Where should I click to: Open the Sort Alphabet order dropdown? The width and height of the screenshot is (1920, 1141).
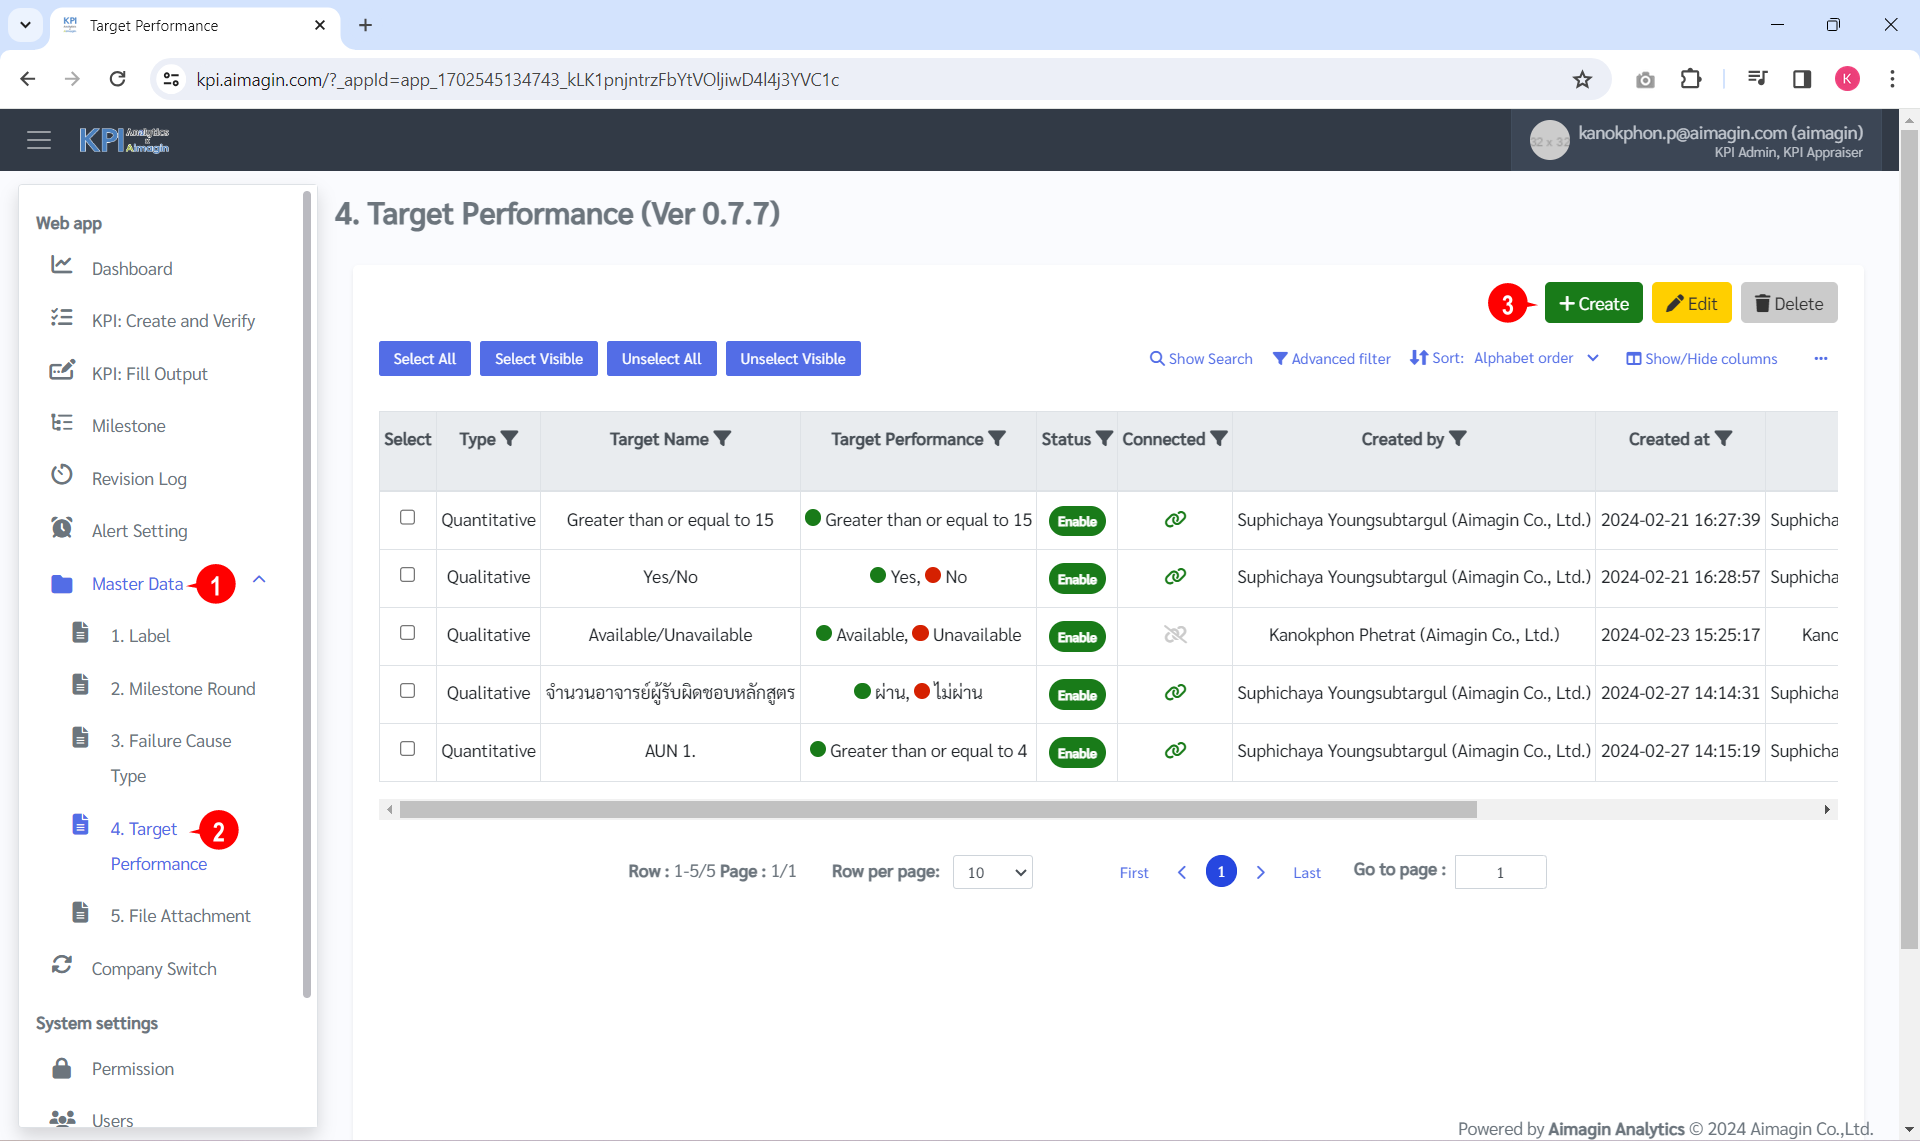coord(1592,358)
